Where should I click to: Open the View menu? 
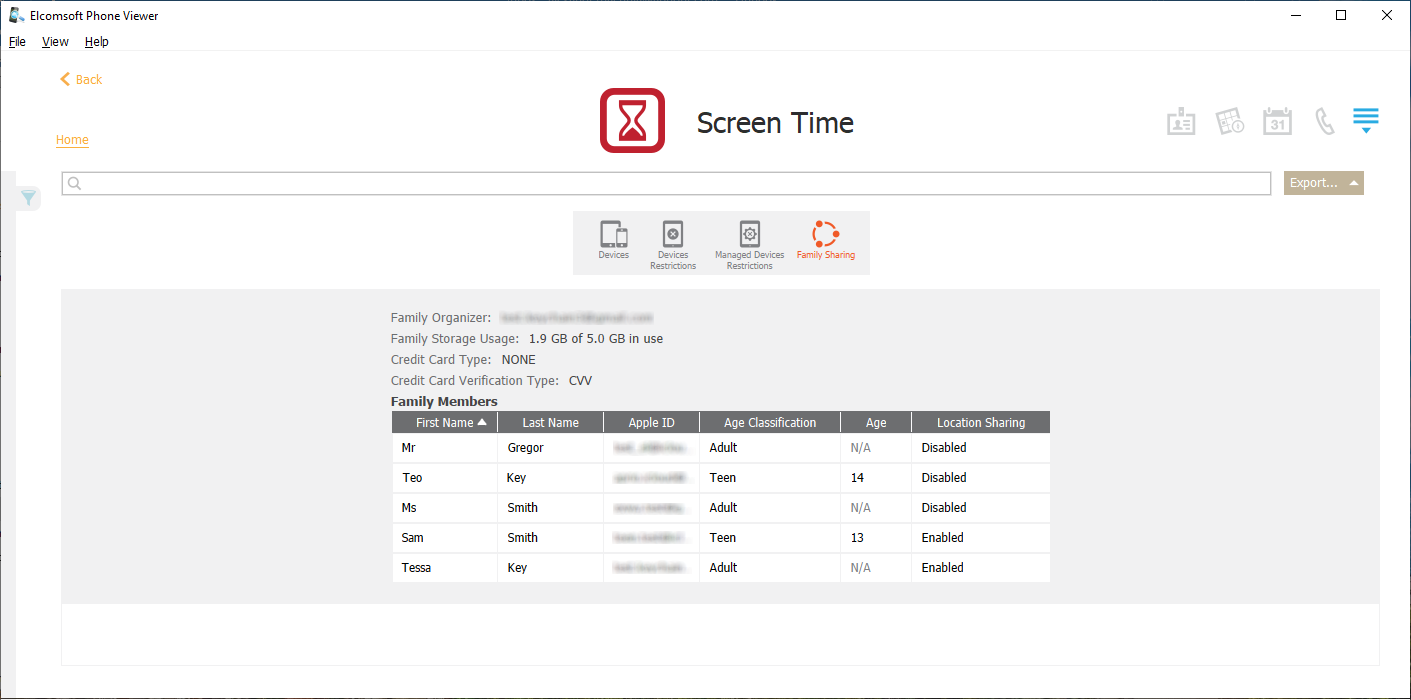(x=55, y=42)
